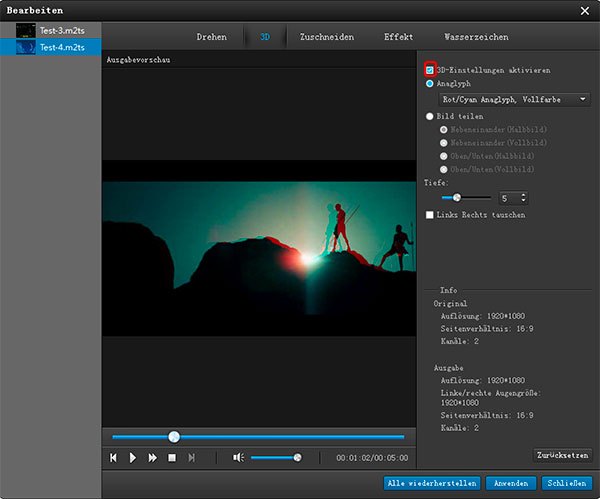The height and width of the screenshot is (499, 600).
Task: Click the Zurücksetzen button
Action: (x=562, y=455)
